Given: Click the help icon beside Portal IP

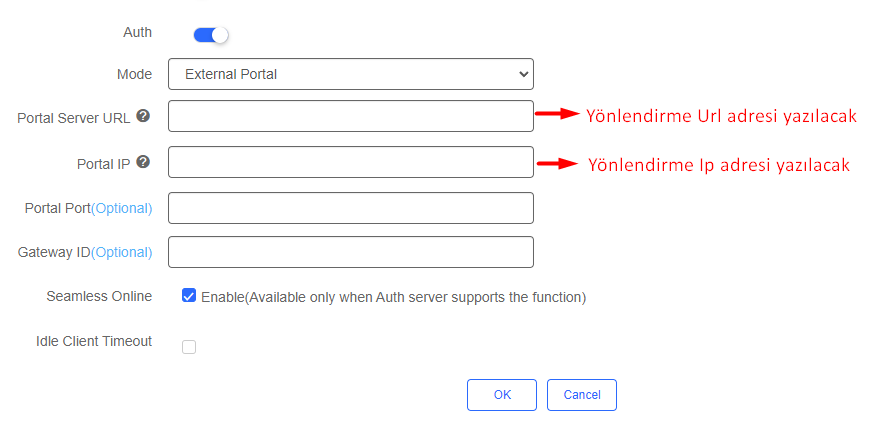Looking at the screenshot, I should click(x=143, y=162).
